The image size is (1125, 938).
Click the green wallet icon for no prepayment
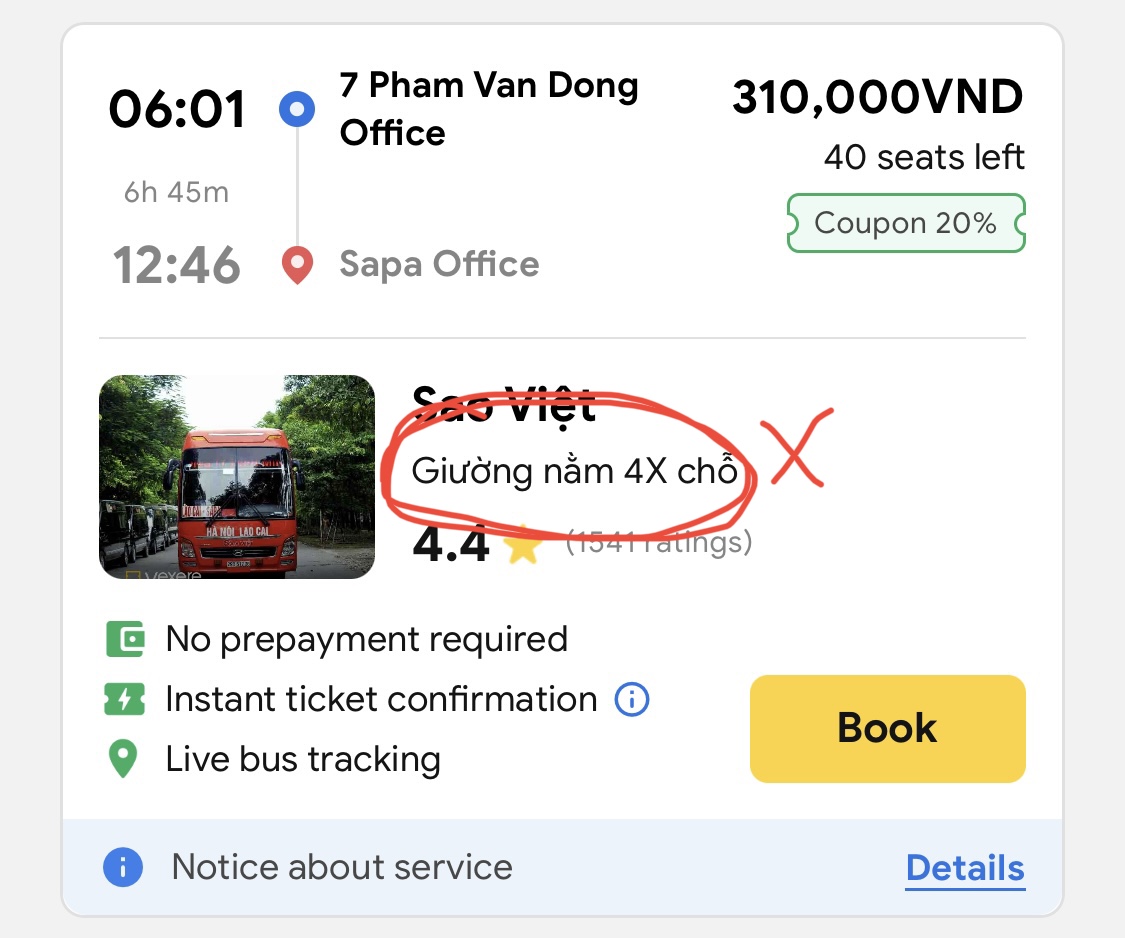click(x=125, y=639)
